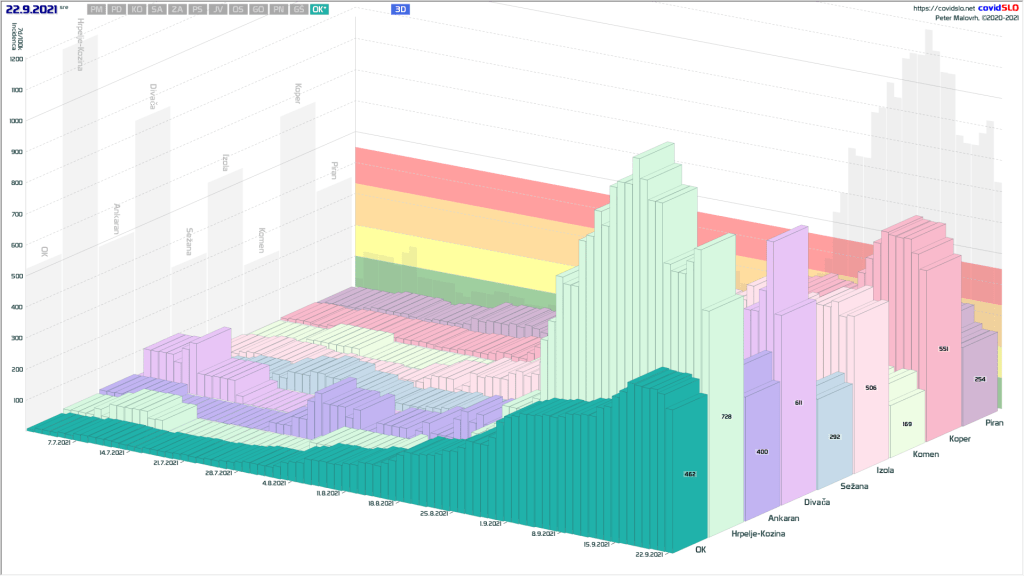Select the PM region tab

pos(96,9)
